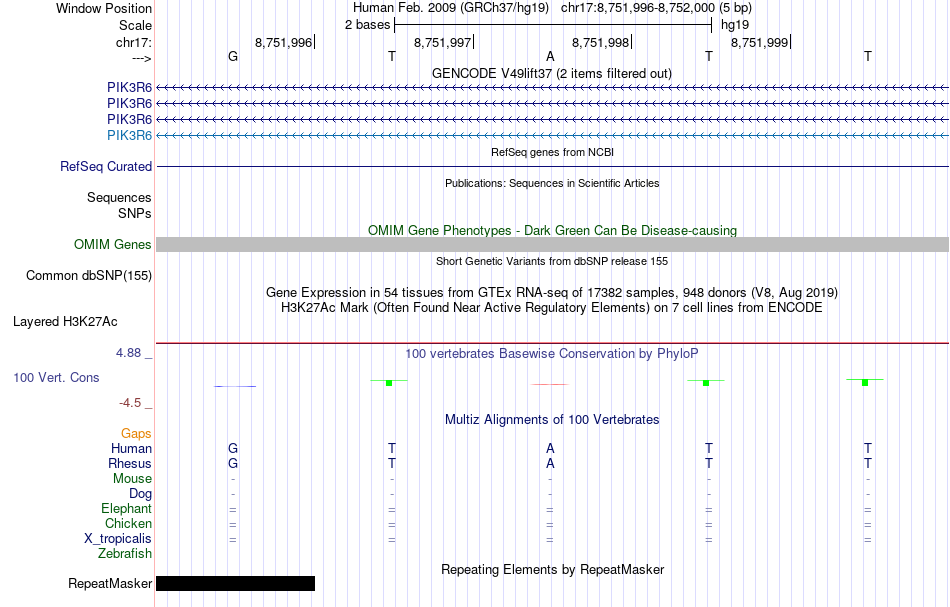Open the OMIM Gene Phenotypes track title
Viewport: 950px width, 607px height.
pyautogui.click(x=552, y=230)
